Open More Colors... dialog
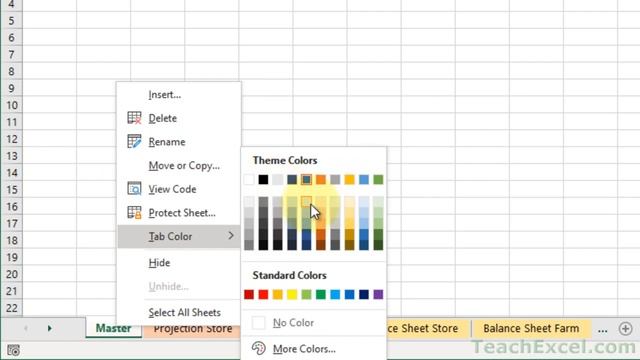The height and width of the screenshot is (360, 640). click(304, 349)
